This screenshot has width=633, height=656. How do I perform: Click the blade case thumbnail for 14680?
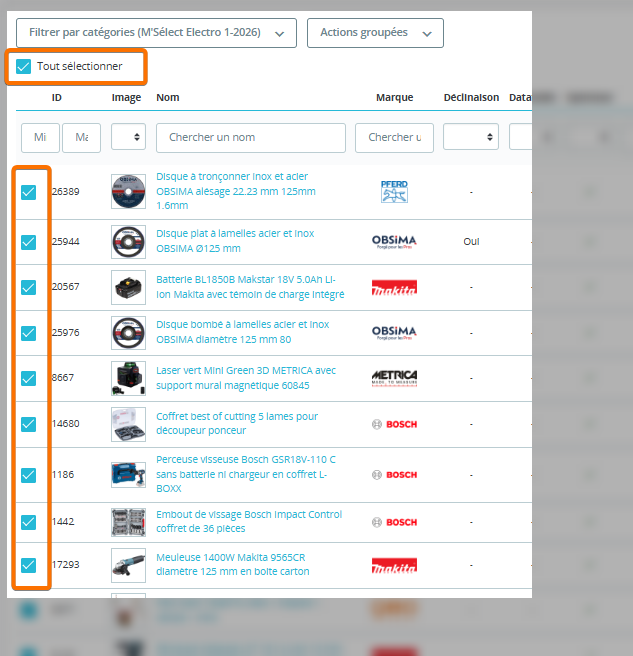pyautogui.click(x=128, y=424)
